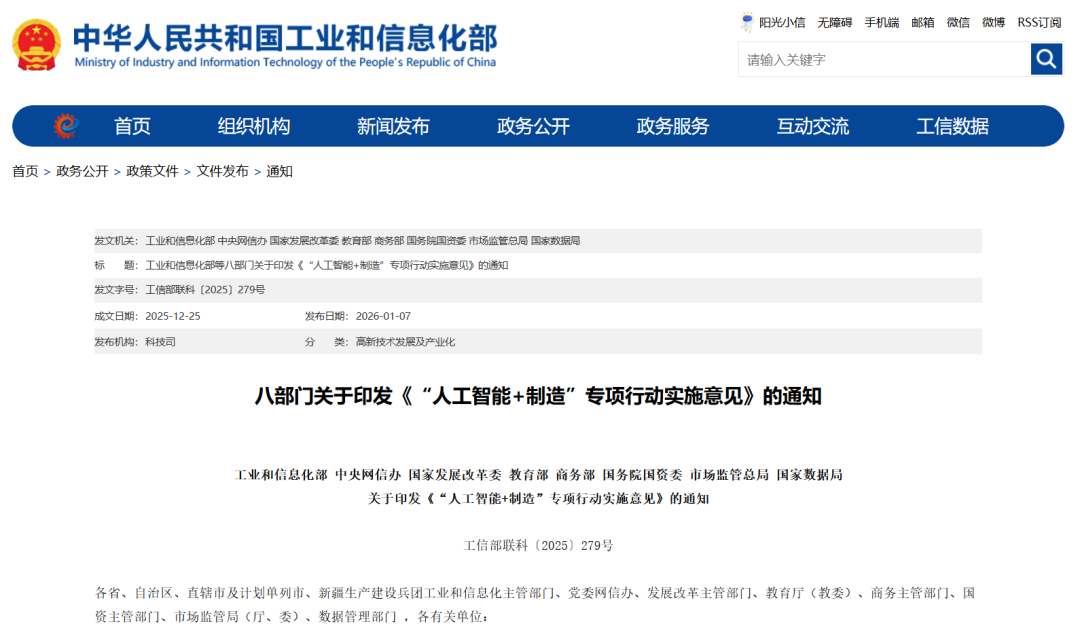Open the 工信数据 navigation tab
1080x630 pixels.
coord(952,126)
